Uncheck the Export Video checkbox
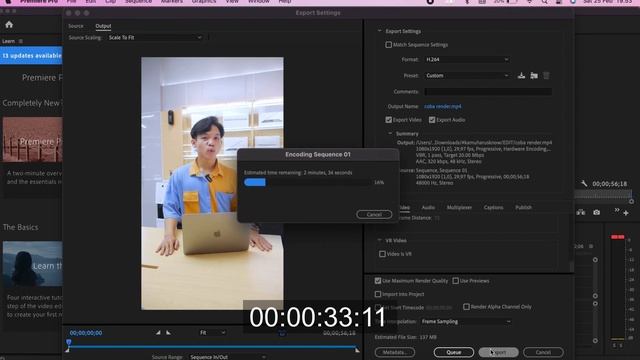The width and height of the screenshot is (640, 360). point(389,120)
